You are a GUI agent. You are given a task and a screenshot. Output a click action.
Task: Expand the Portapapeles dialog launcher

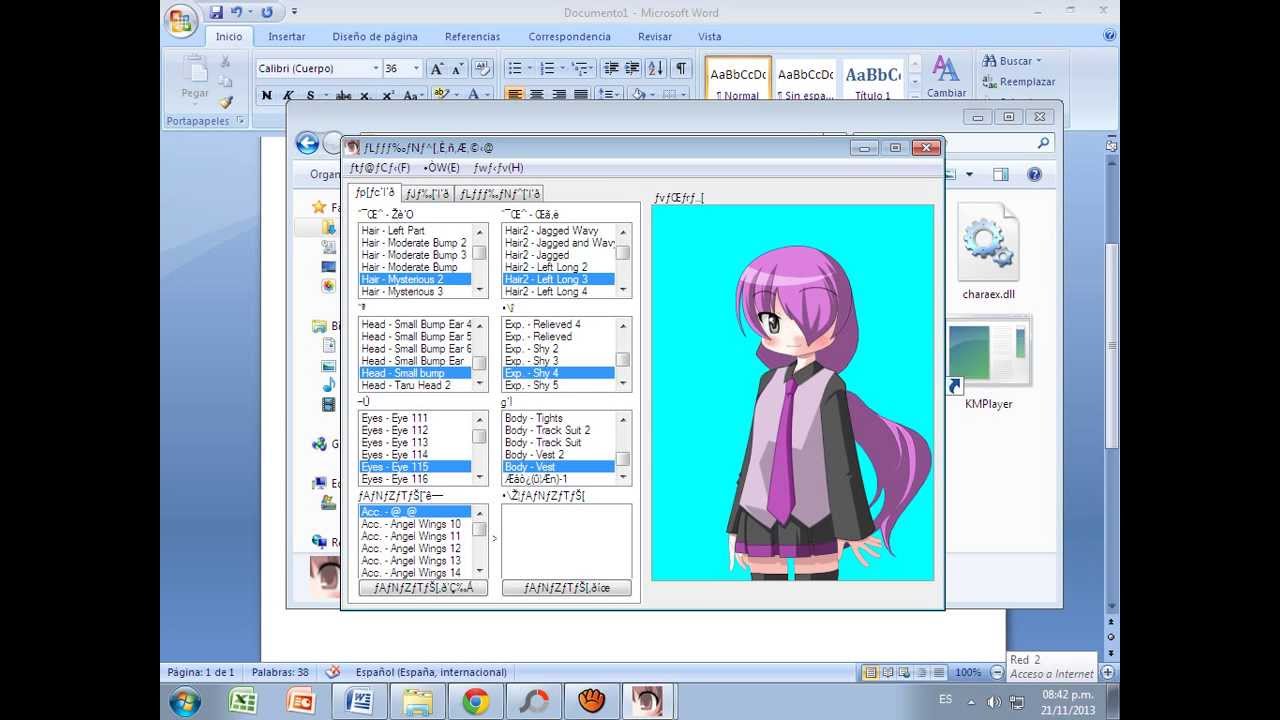tap(240, 121)
